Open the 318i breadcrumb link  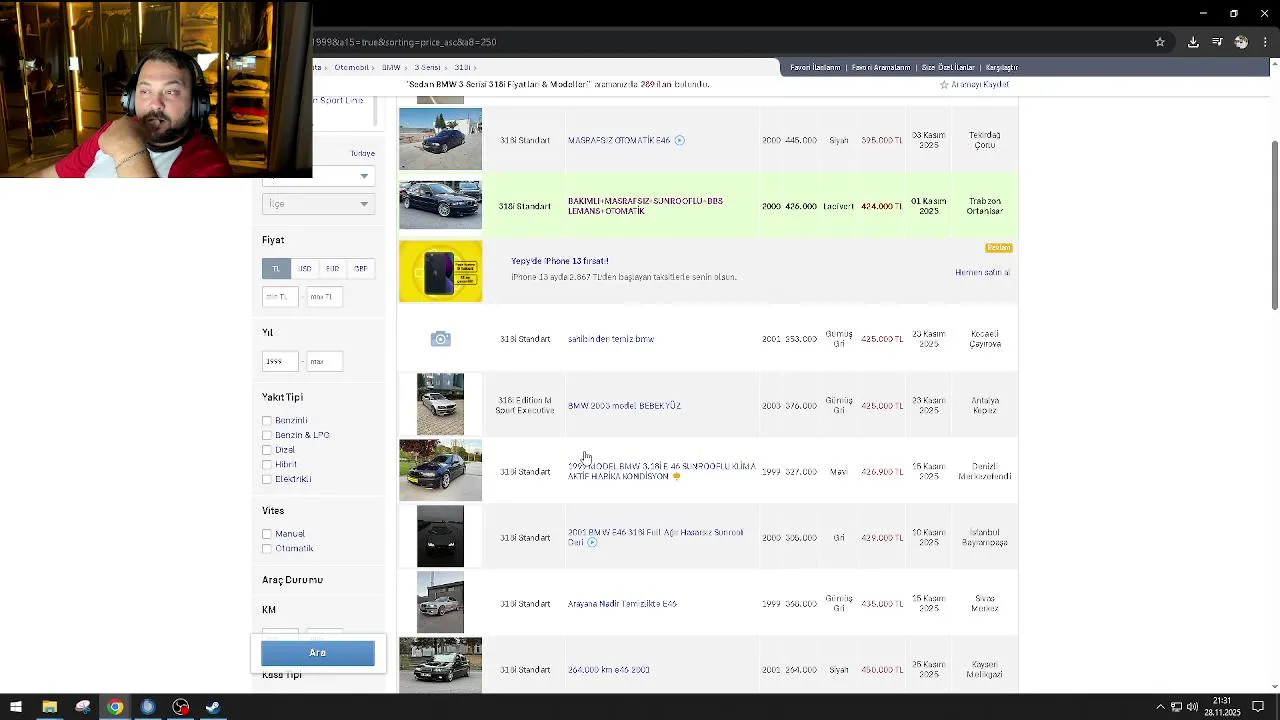click(462, 67)
